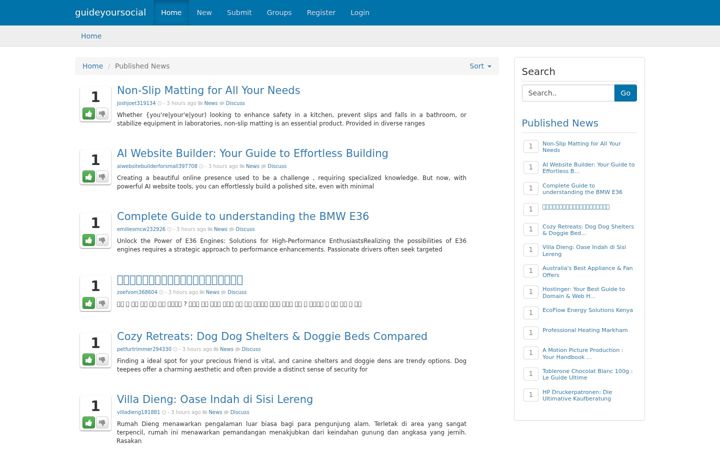Downvote "Cozy Retreats" dog shelters story
Image resolution: width=720 pixels, height=450 pixels.
click(x=102, y=360)
